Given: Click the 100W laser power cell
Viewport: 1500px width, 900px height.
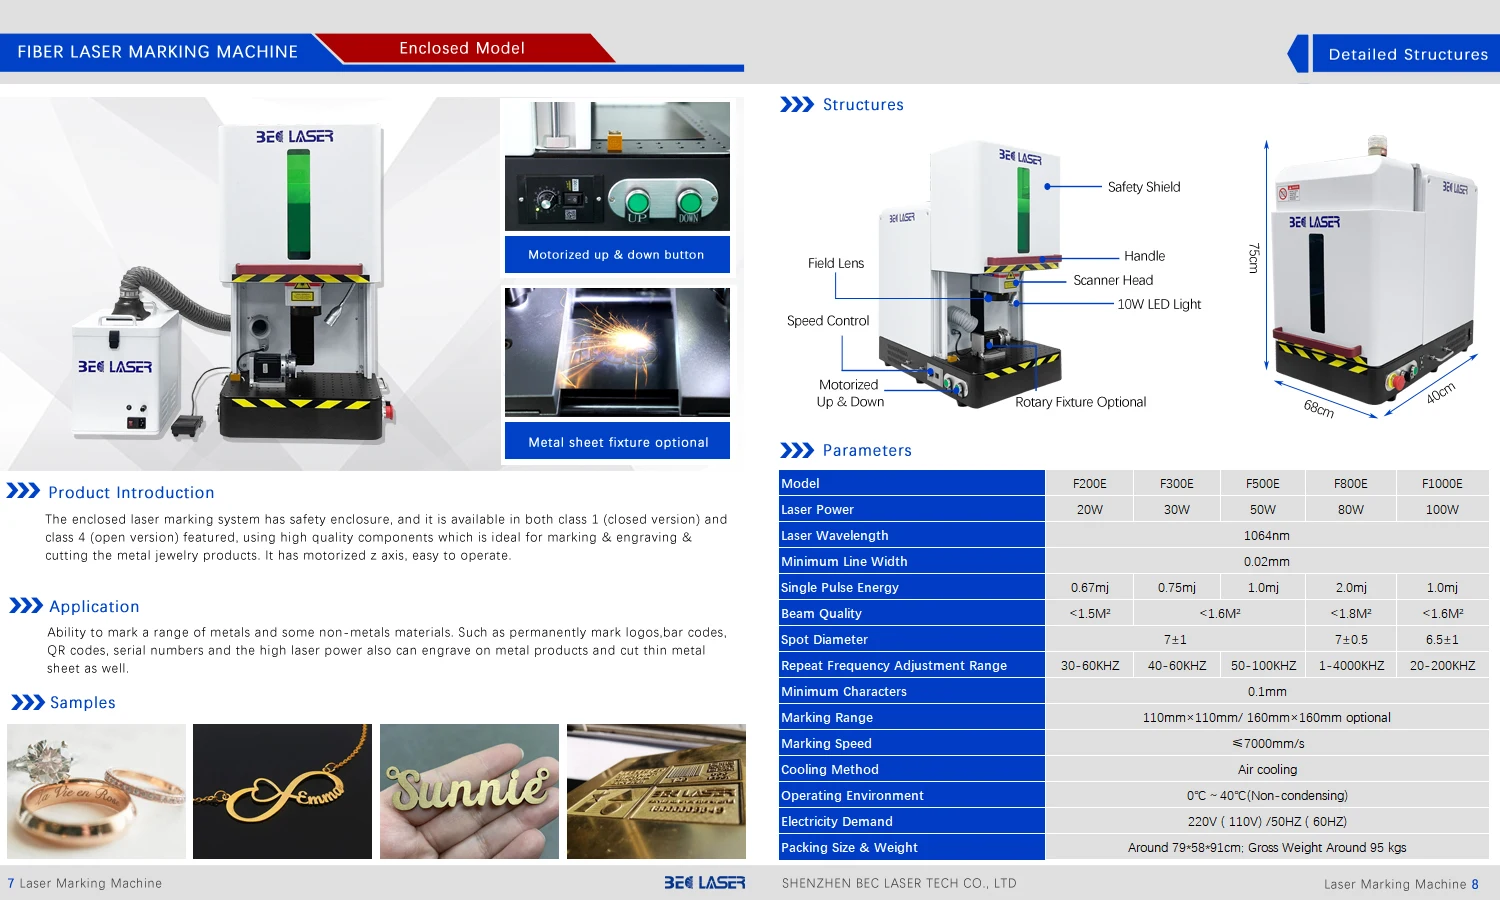Looking at the screenshot, I should click(1442, 509).
